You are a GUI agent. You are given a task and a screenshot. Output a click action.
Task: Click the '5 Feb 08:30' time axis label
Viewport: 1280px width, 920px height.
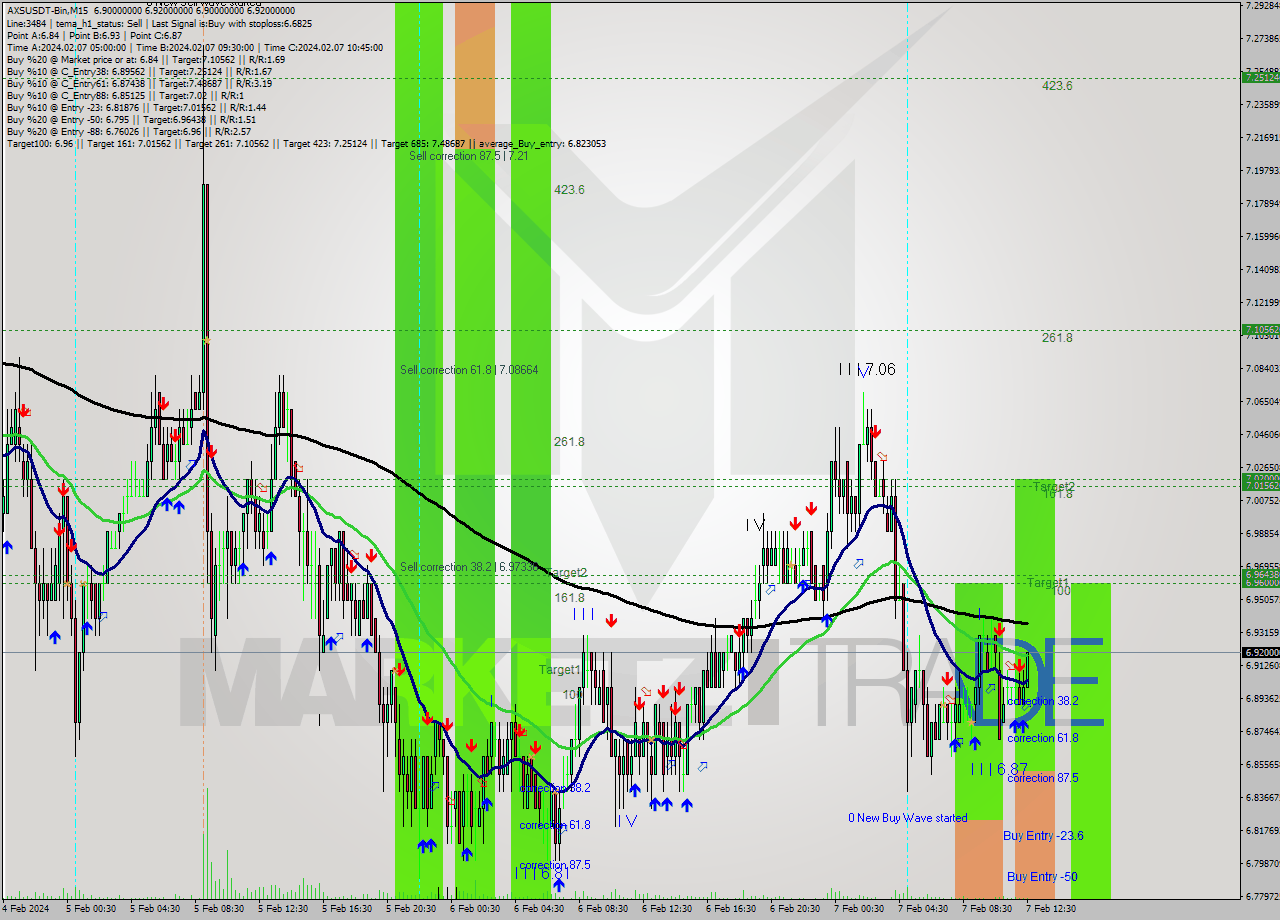219,909
